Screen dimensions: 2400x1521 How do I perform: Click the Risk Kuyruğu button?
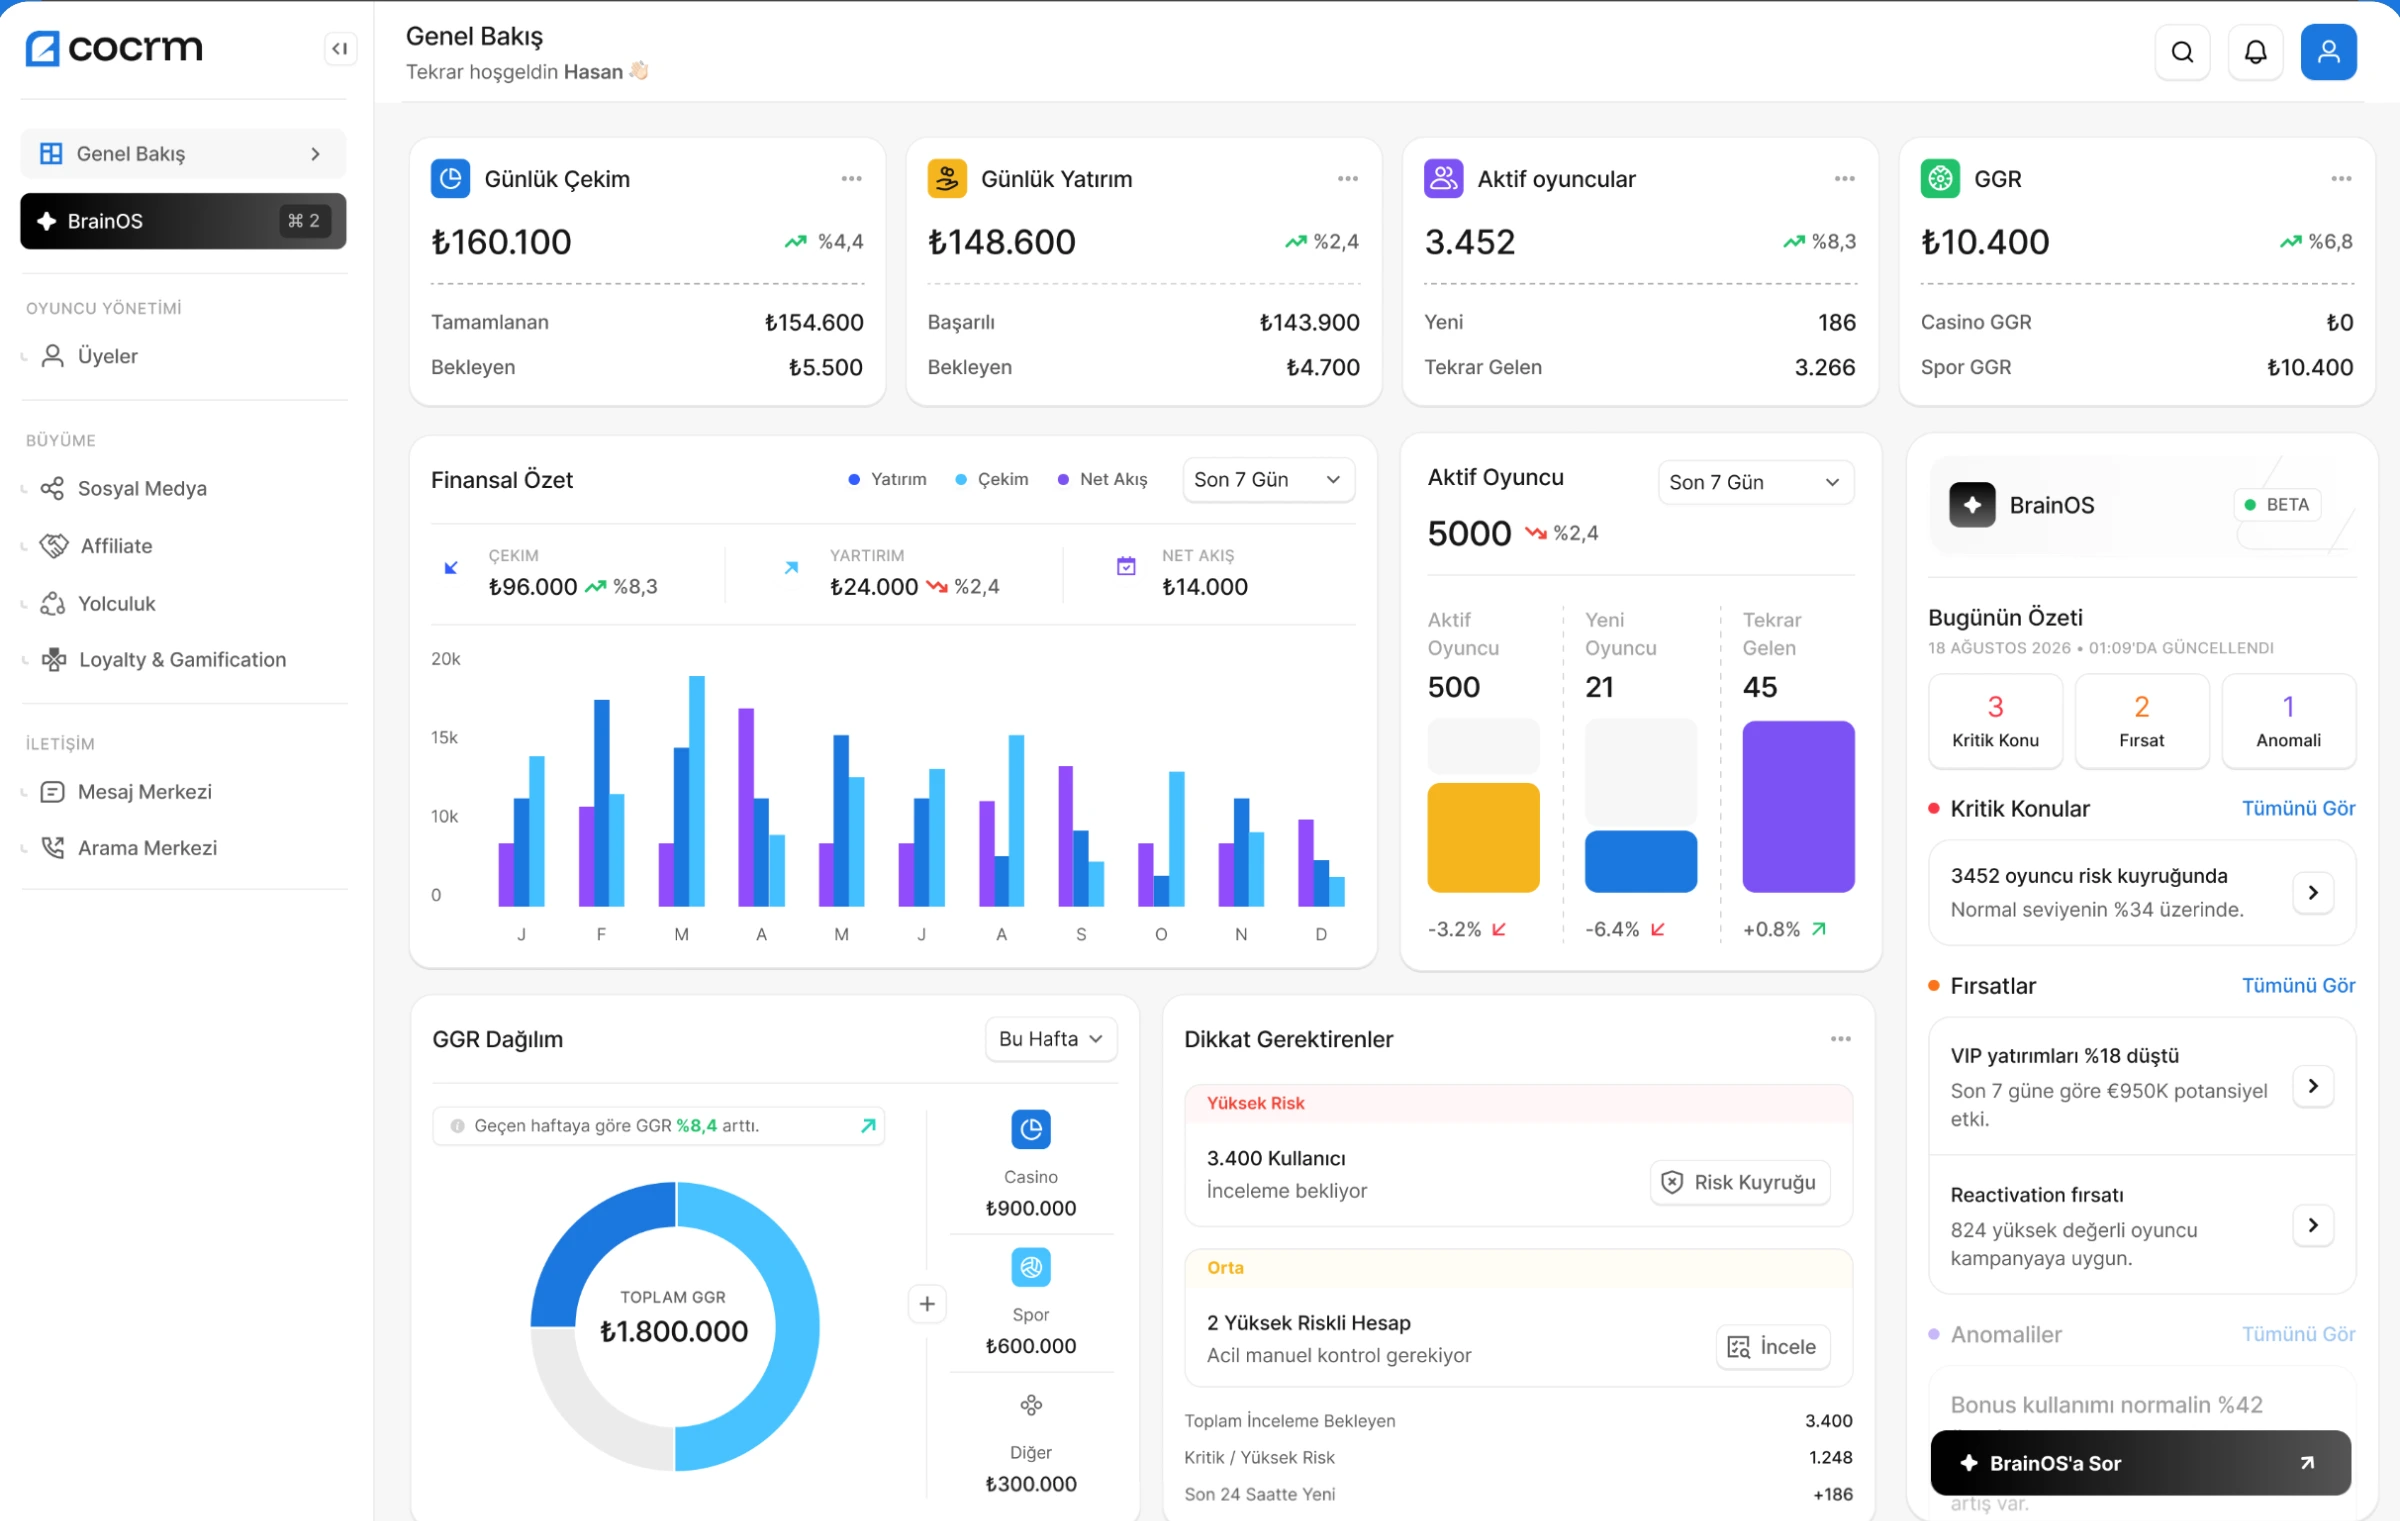tap(1740, 1183)
